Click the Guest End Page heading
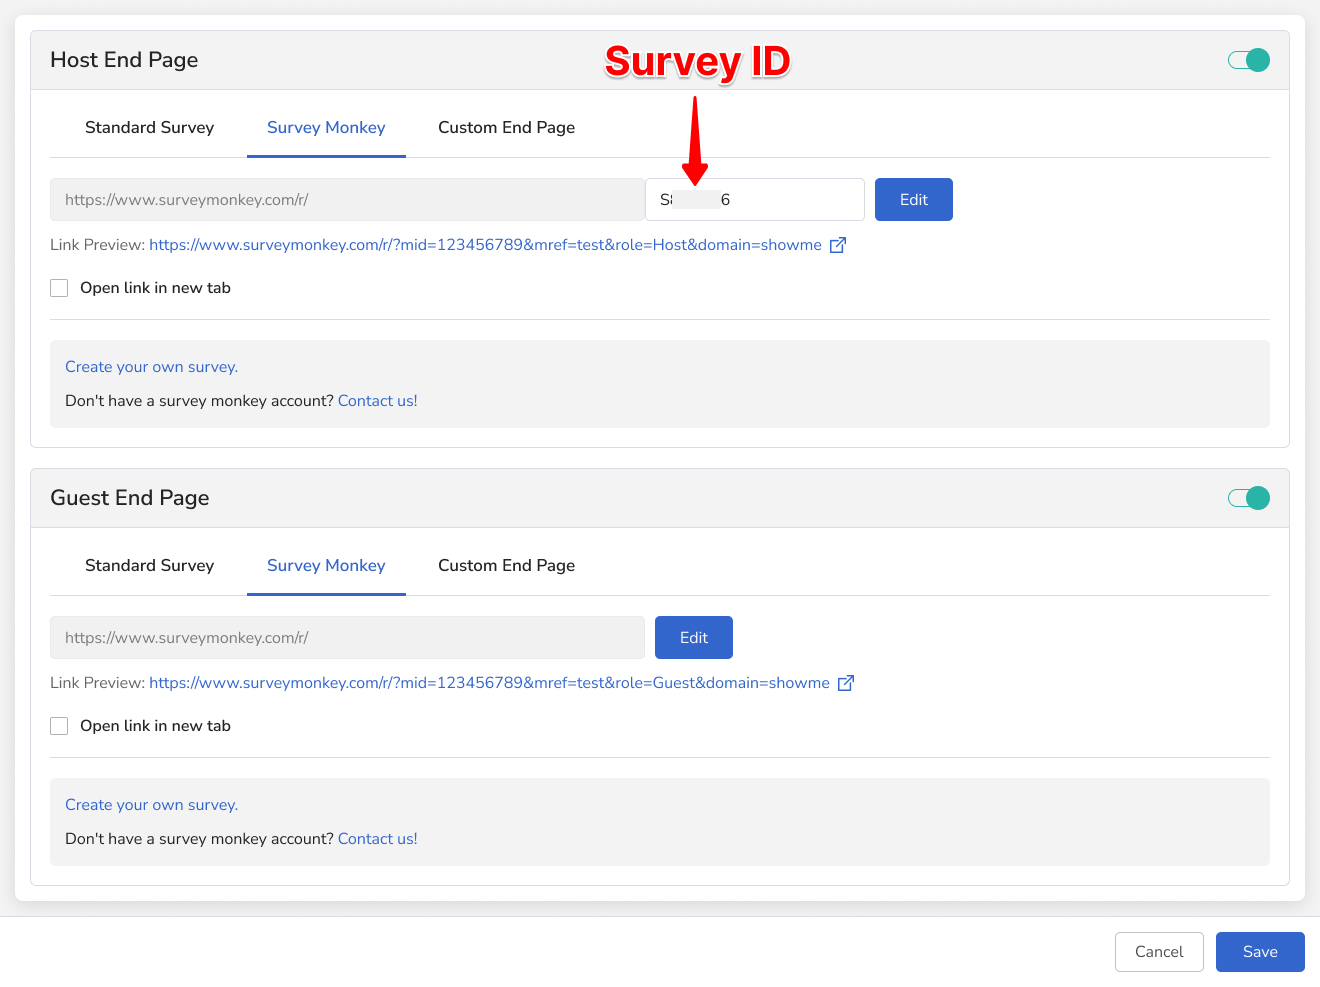This screenshot has height=987, width=1320. (130, 498)
